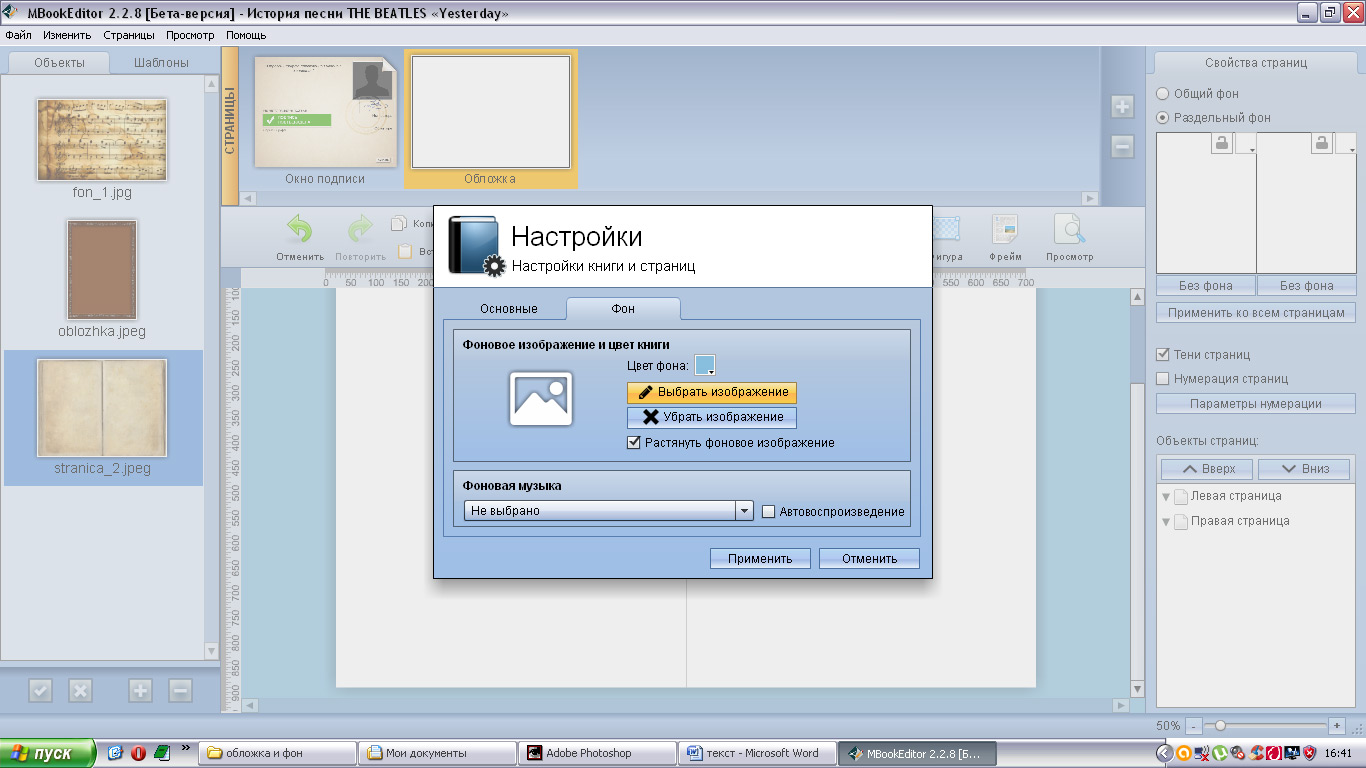1366x768 pixels.
Task: Click the zoom slider handle at 50%
Action: [x=1220, y=726]
